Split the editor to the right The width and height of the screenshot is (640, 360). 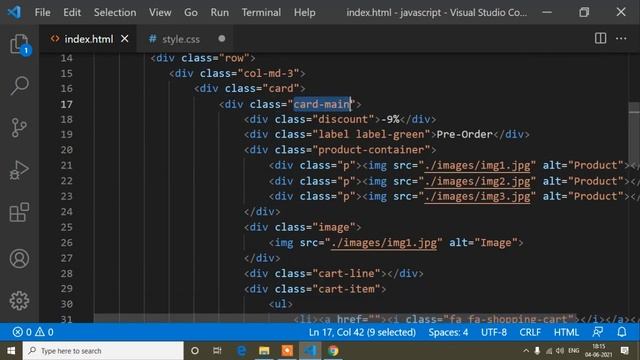coord(600,38)
